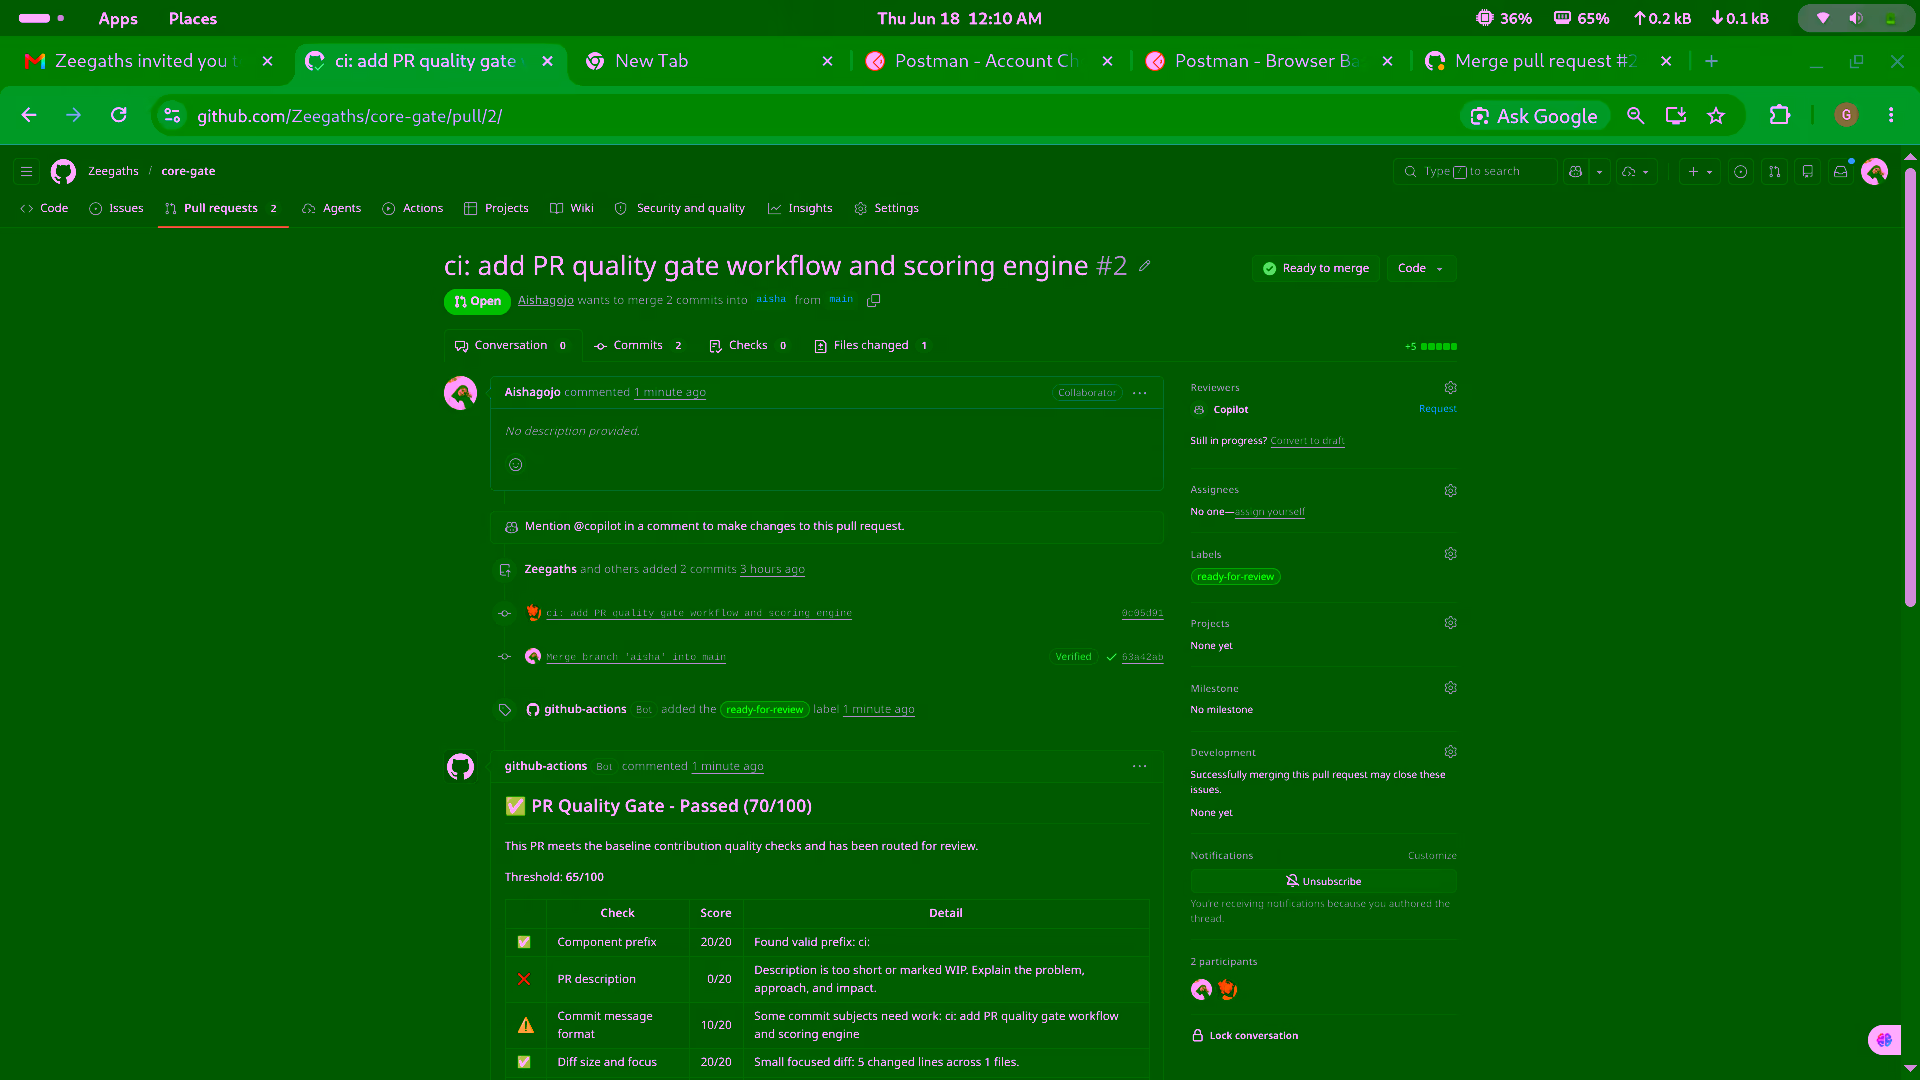This screenshot has width=1920, height=1080.
Task: Install app icon in the address bar
Action: click(x=1676, y=116)
